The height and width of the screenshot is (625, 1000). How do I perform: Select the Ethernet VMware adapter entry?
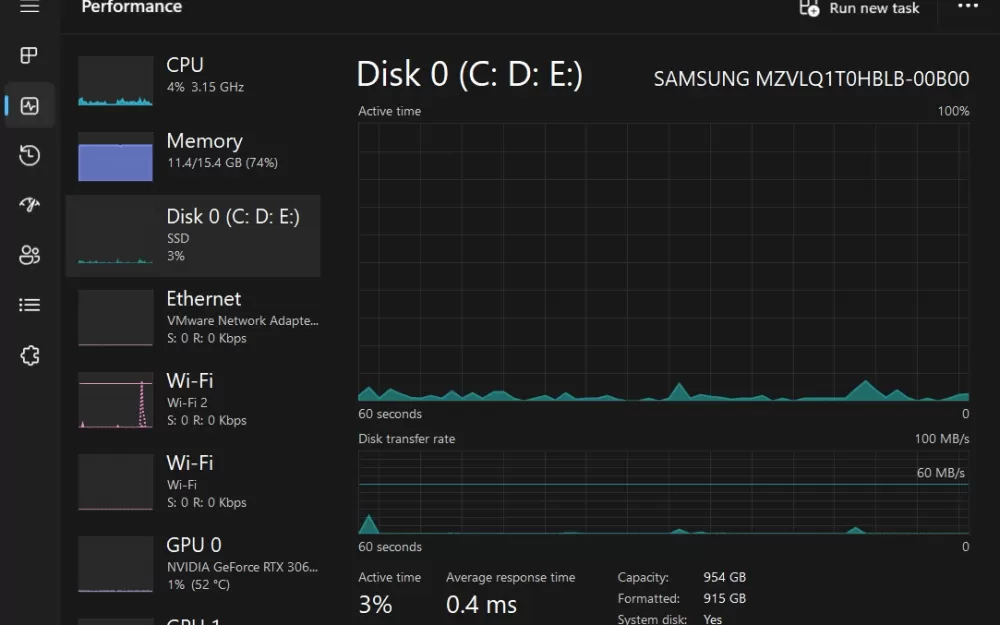[x=193, y=318]
